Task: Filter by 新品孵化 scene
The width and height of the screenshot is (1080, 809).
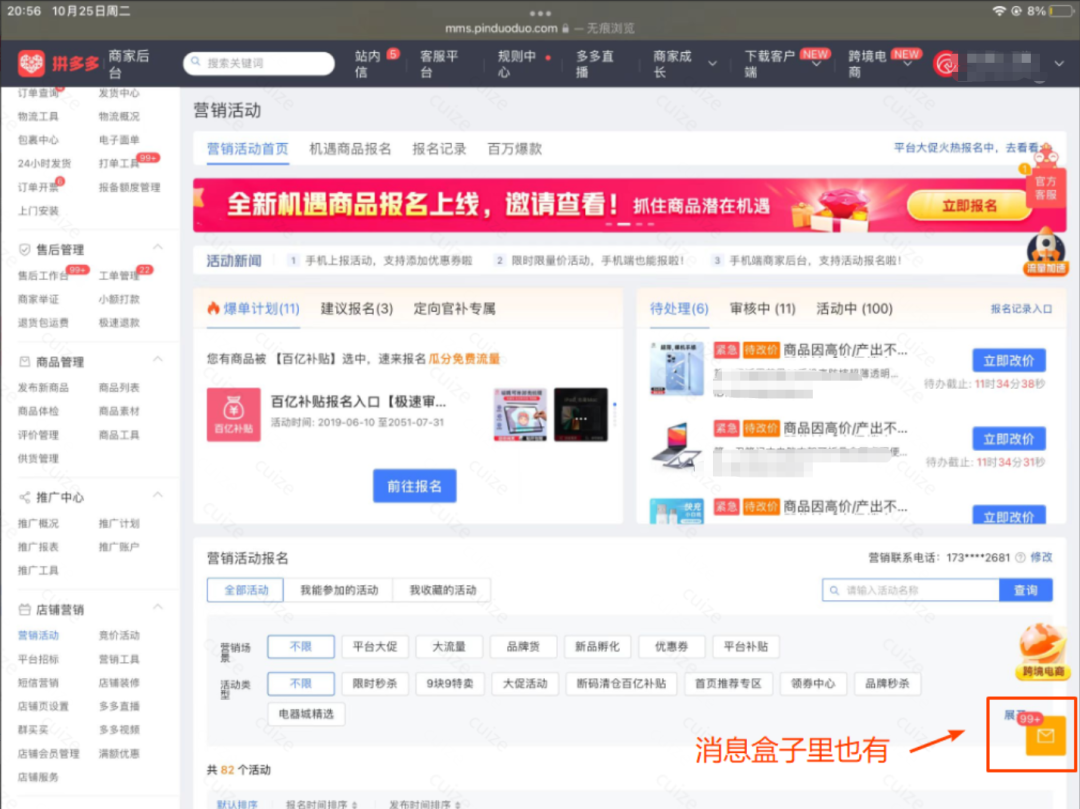Action: pos(597,647)
